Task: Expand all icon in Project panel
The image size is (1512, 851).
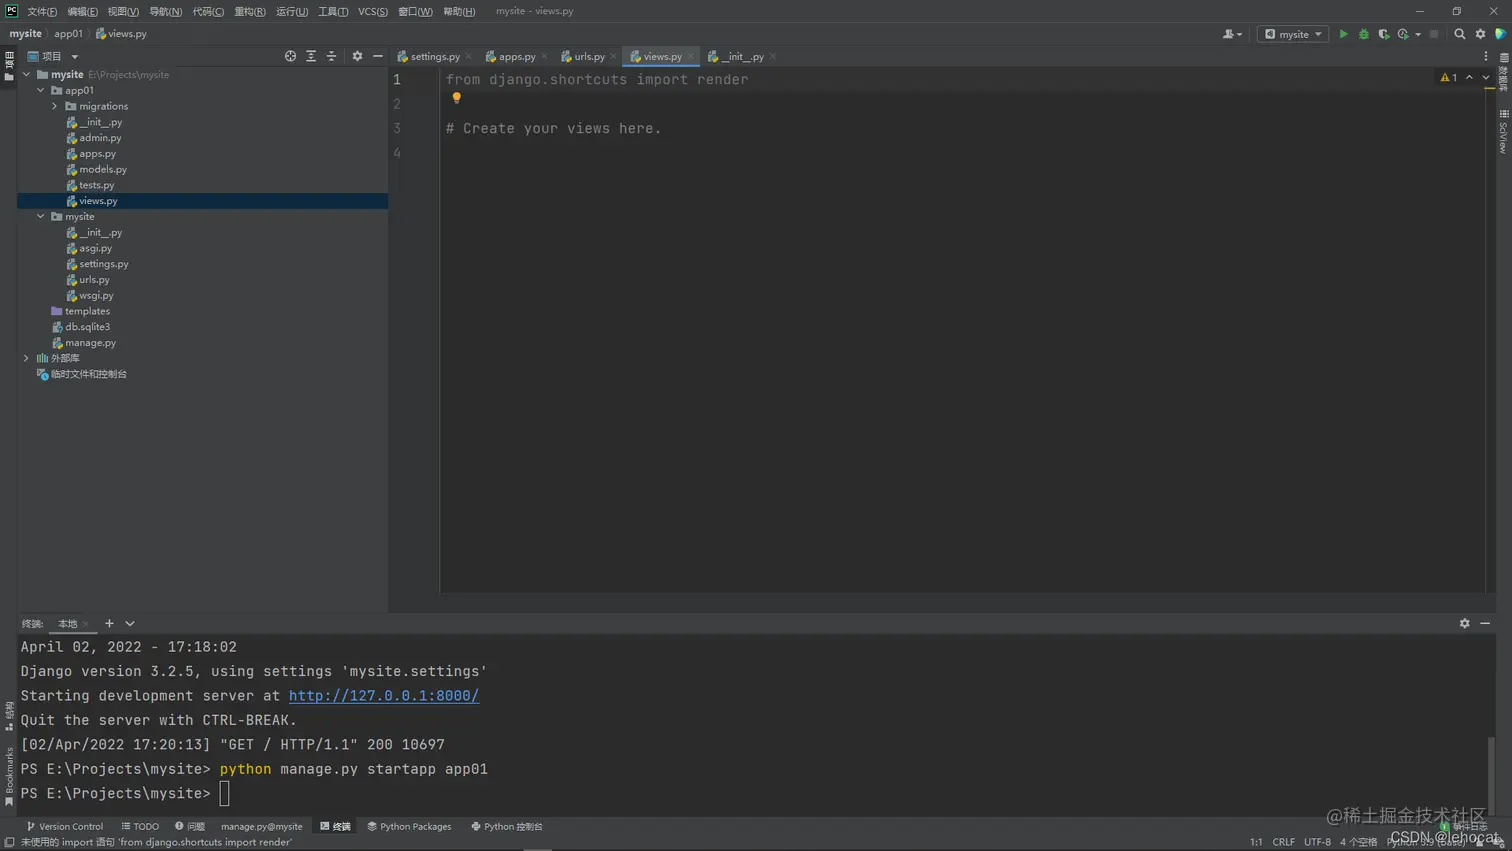Action: (x=311, y=56)
